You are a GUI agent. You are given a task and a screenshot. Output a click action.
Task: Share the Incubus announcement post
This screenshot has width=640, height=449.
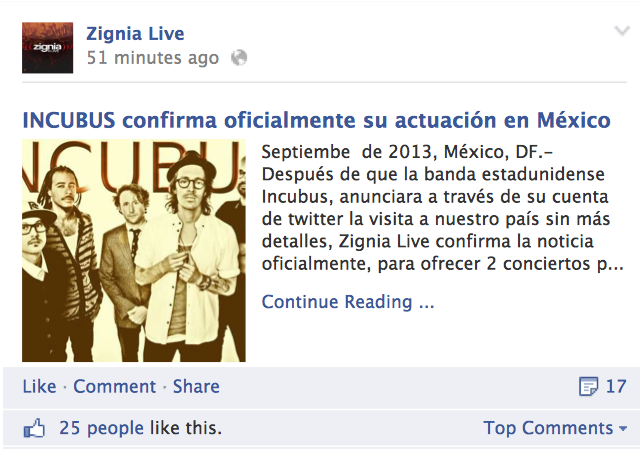(196, 387)
